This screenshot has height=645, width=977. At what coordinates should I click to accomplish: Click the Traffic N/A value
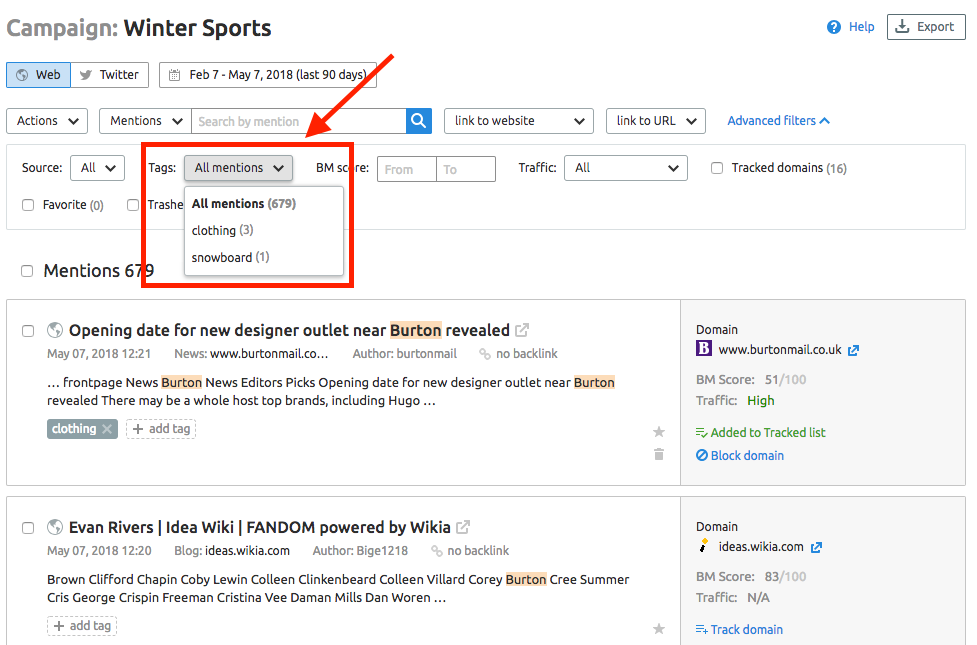758,598
